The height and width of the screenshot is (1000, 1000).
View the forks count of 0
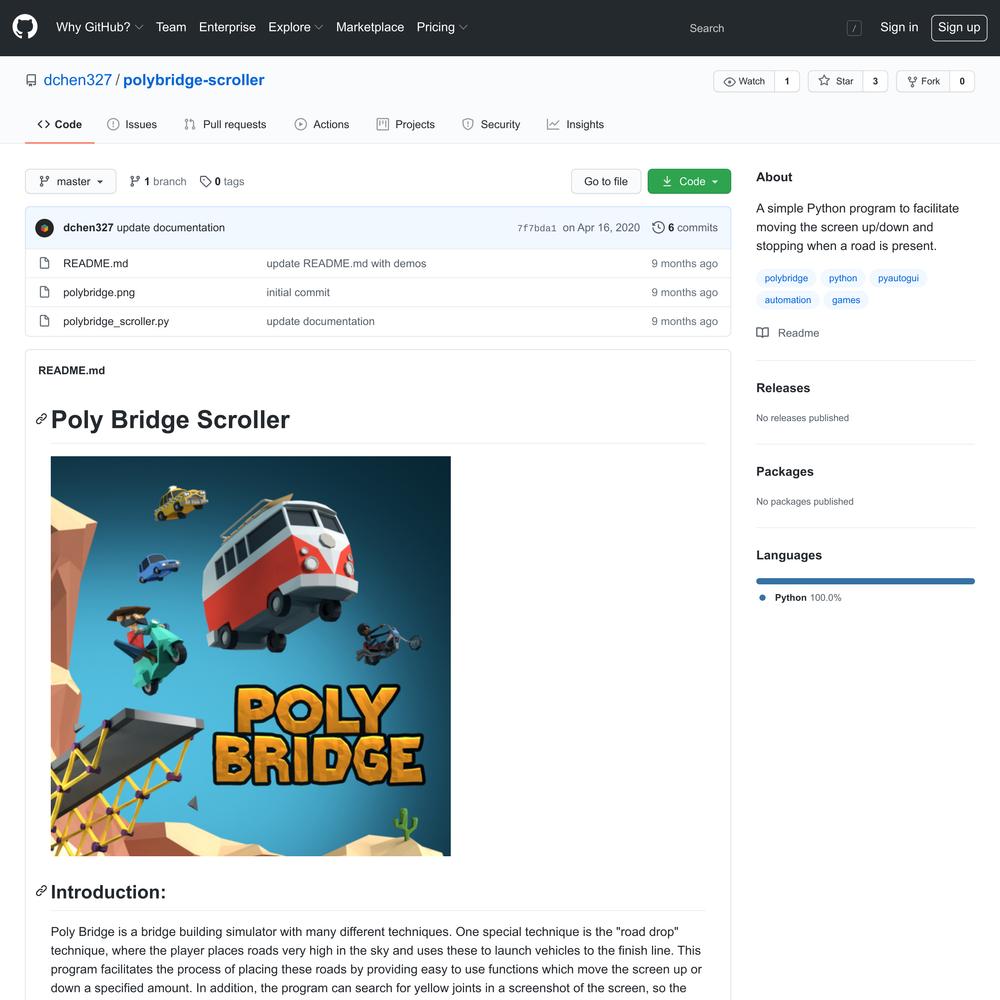(x=962, y=81)
